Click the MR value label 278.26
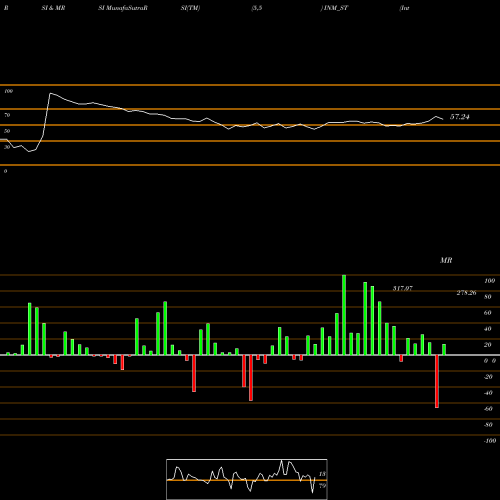This screenshot has height=500, width=500. (466, 293)
